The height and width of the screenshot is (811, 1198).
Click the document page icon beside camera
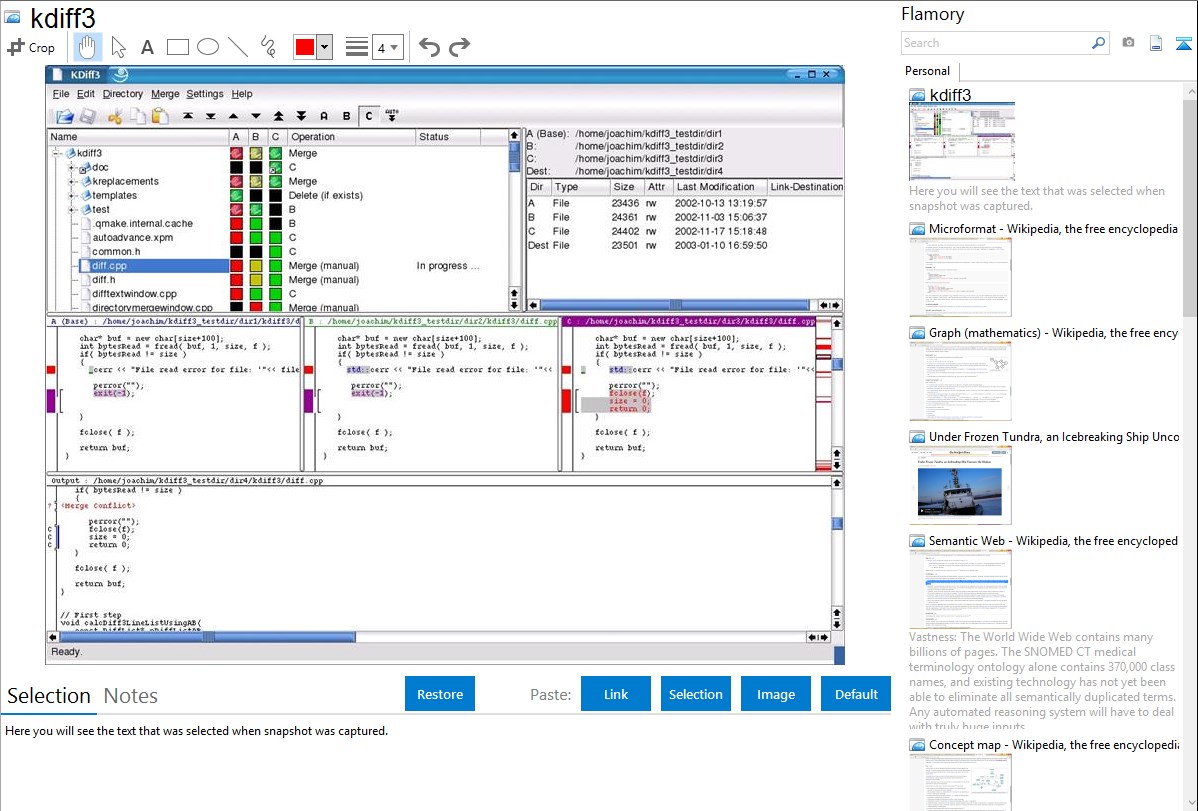point(1156,43)
